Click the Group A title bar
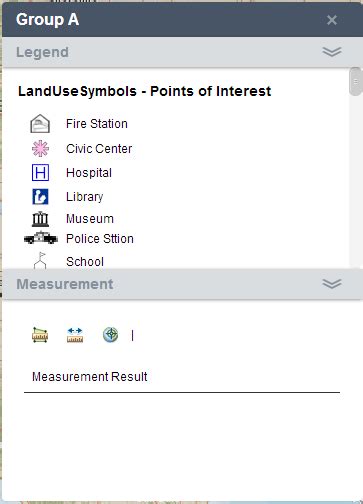Viewport: 363px width, 504px height. [181, 20]
